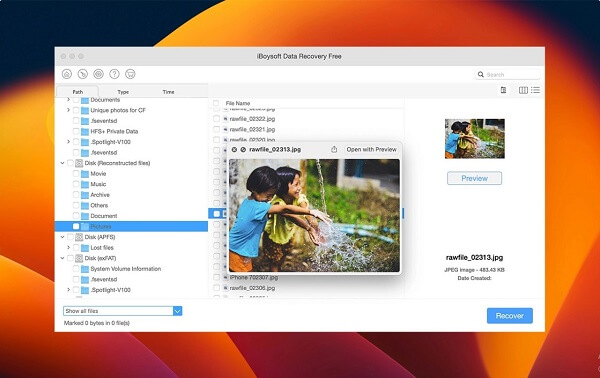Click the Document folder icon
The image size is (600, 378).
click(85, 216)
